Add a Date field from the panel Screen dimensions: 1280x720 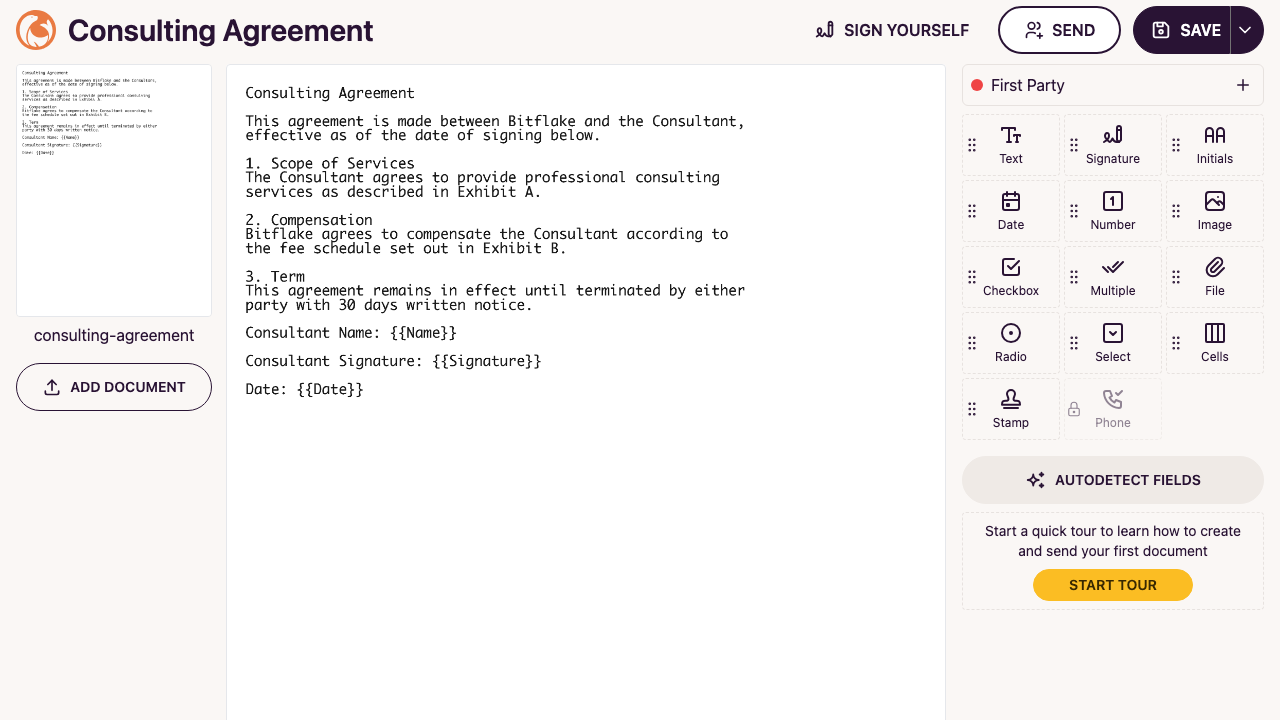click(1011, 211)
